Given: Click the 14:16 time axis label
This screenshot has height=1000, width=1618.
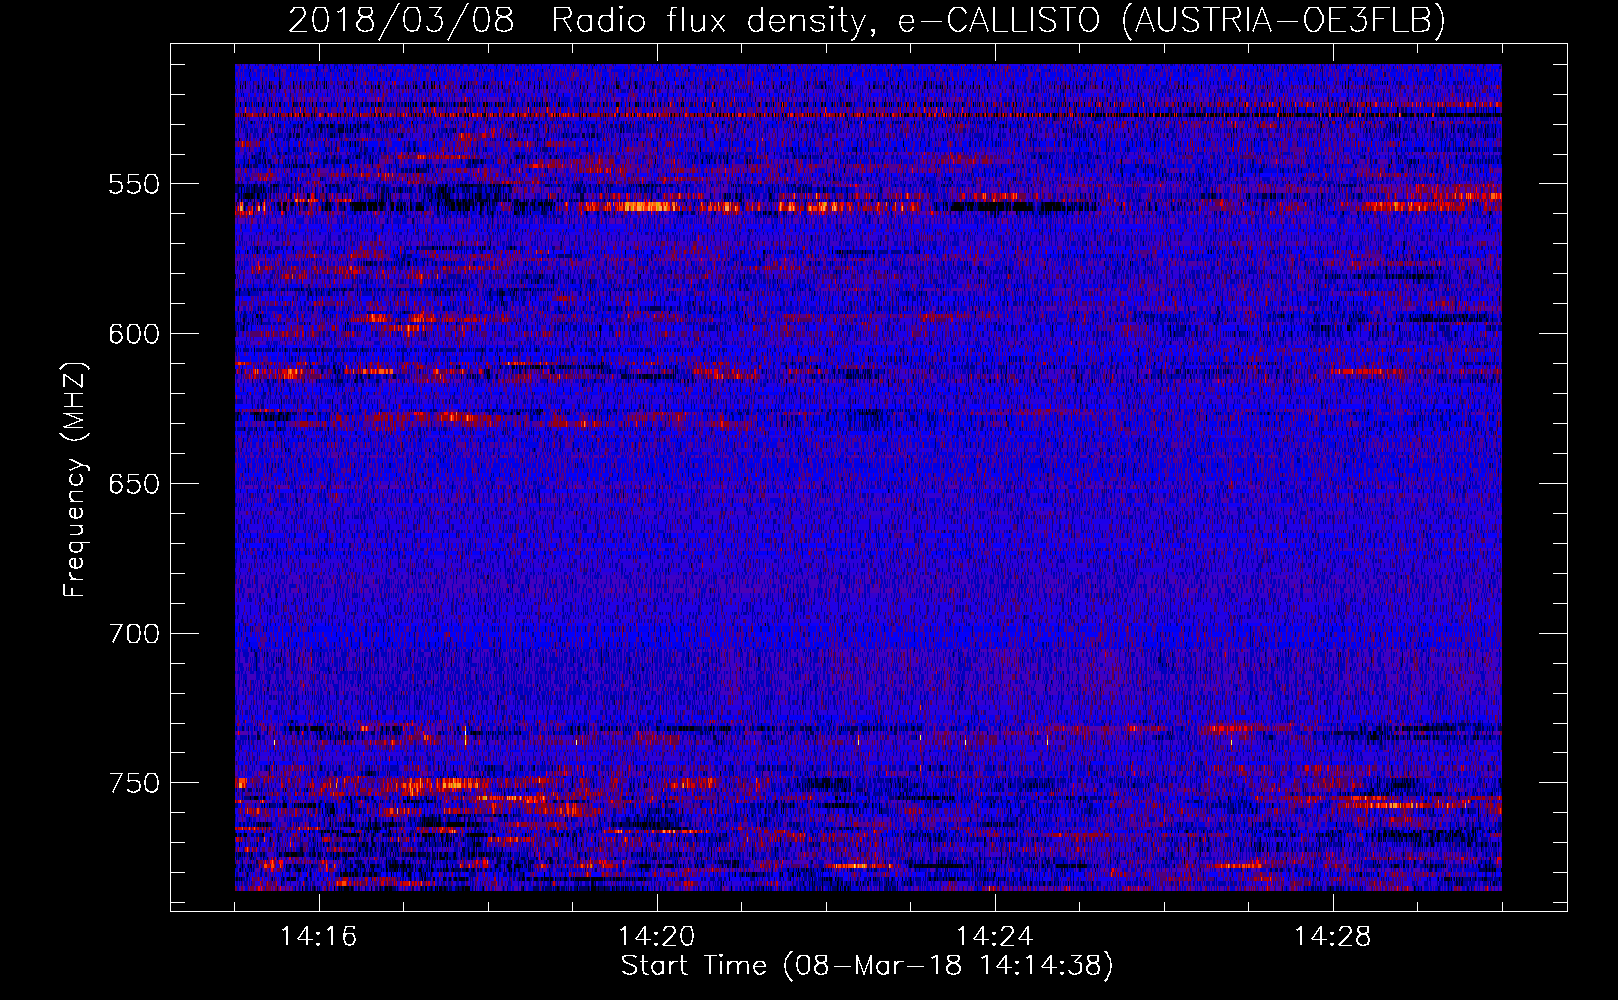Looking at the screenshot, I should pyautogui.click(x=318, y=937).
